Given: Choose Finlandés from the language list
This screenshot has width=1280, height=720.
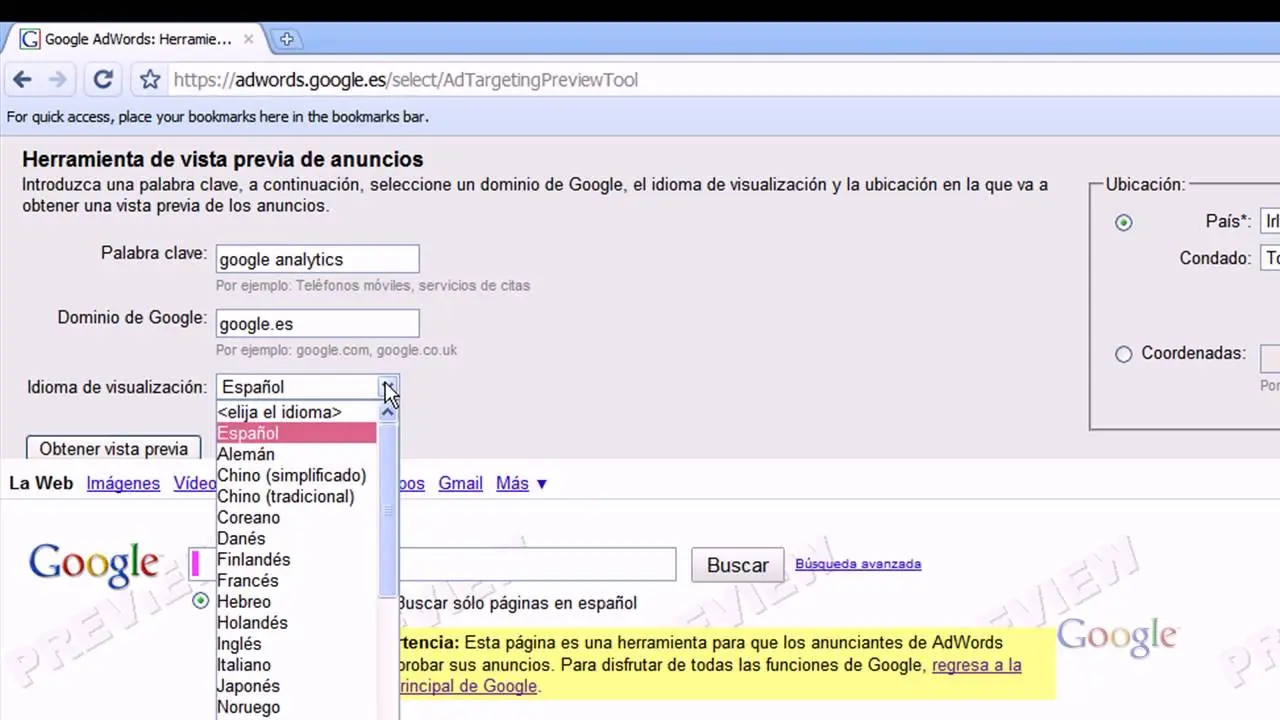Looking at the screenshot, I should click(297, 559).
